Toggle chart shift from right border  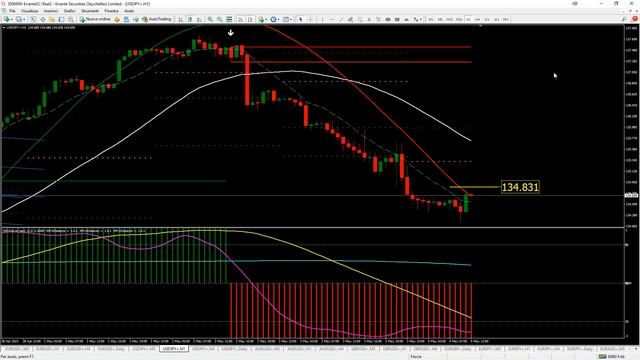click(250, 19)
